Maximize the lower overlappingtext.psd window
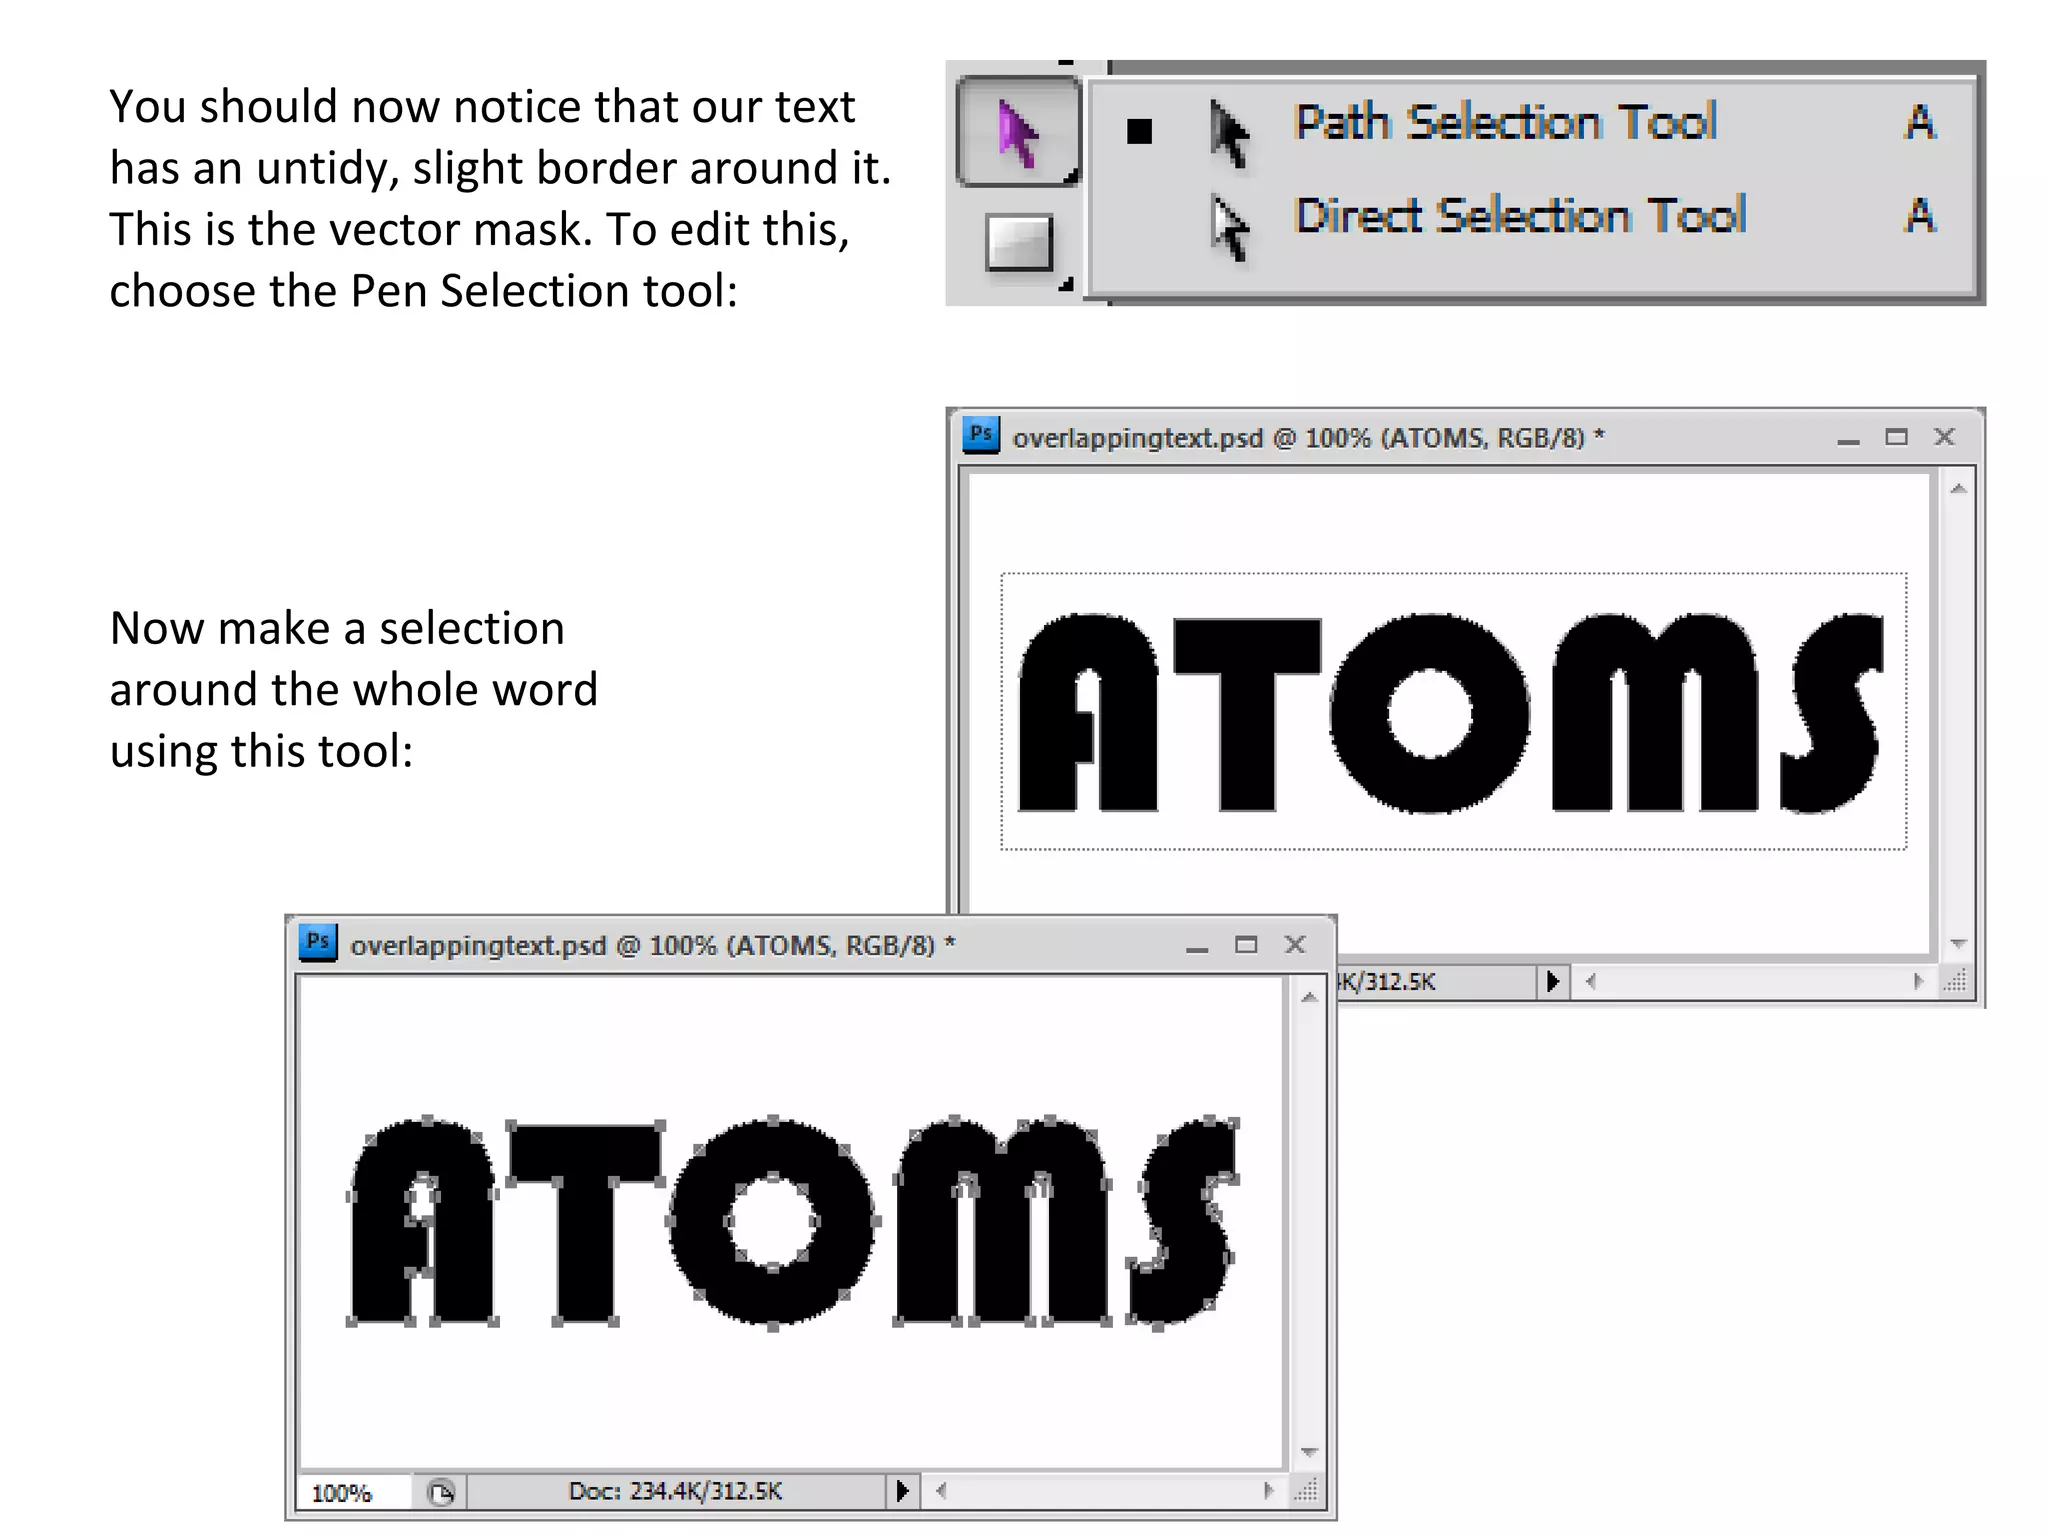2048x1536 pixels. pyautogui.click(x=1246, y=945)
